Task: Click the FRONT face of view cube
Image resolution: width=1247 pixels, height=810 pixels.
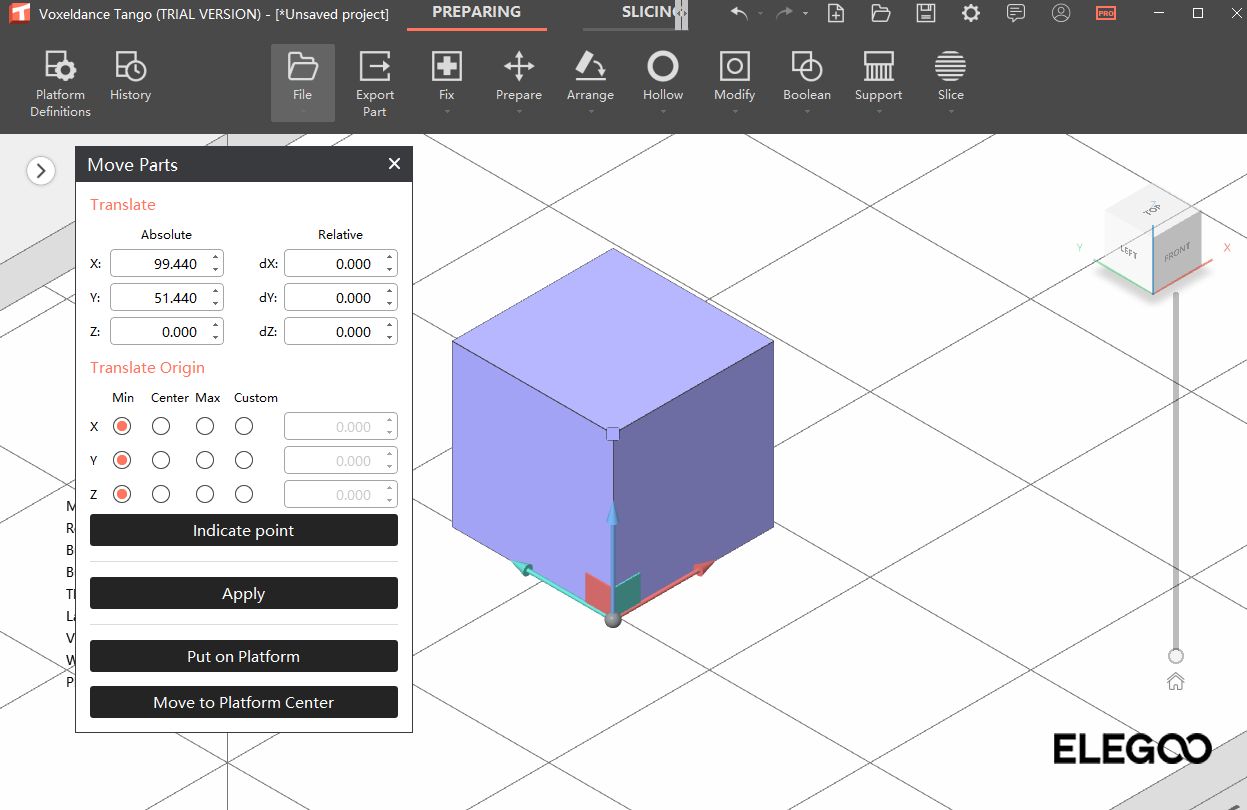Action: (x=1177, y=252)
